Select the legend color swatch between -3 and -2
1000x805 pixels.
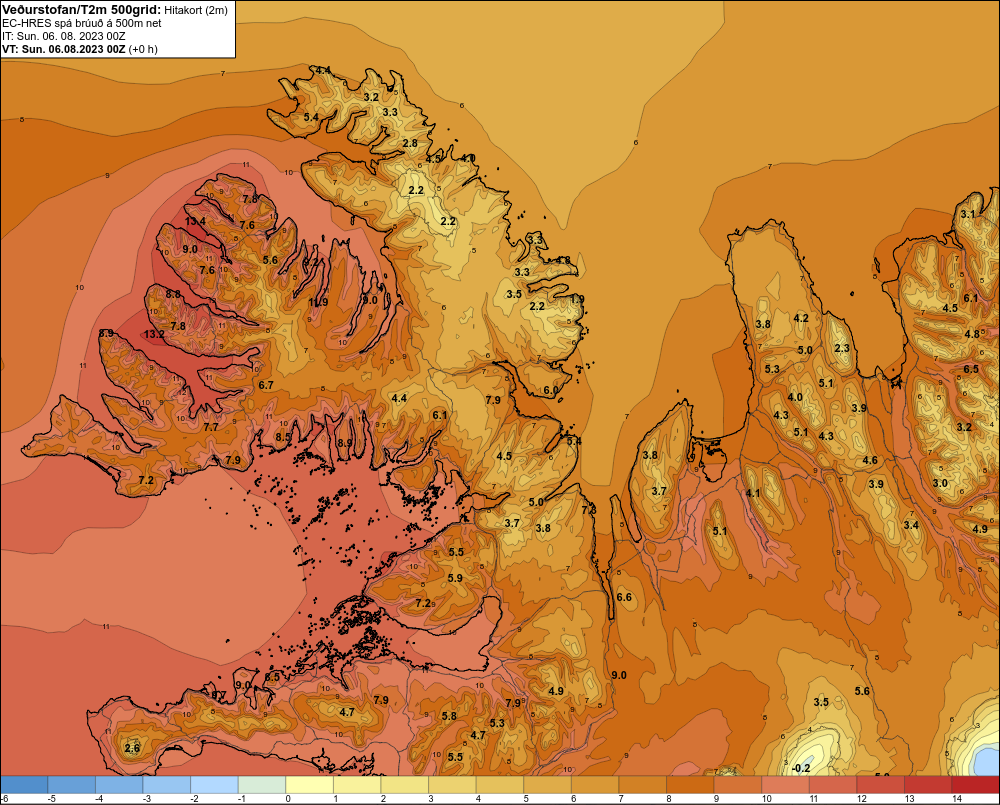167,785
